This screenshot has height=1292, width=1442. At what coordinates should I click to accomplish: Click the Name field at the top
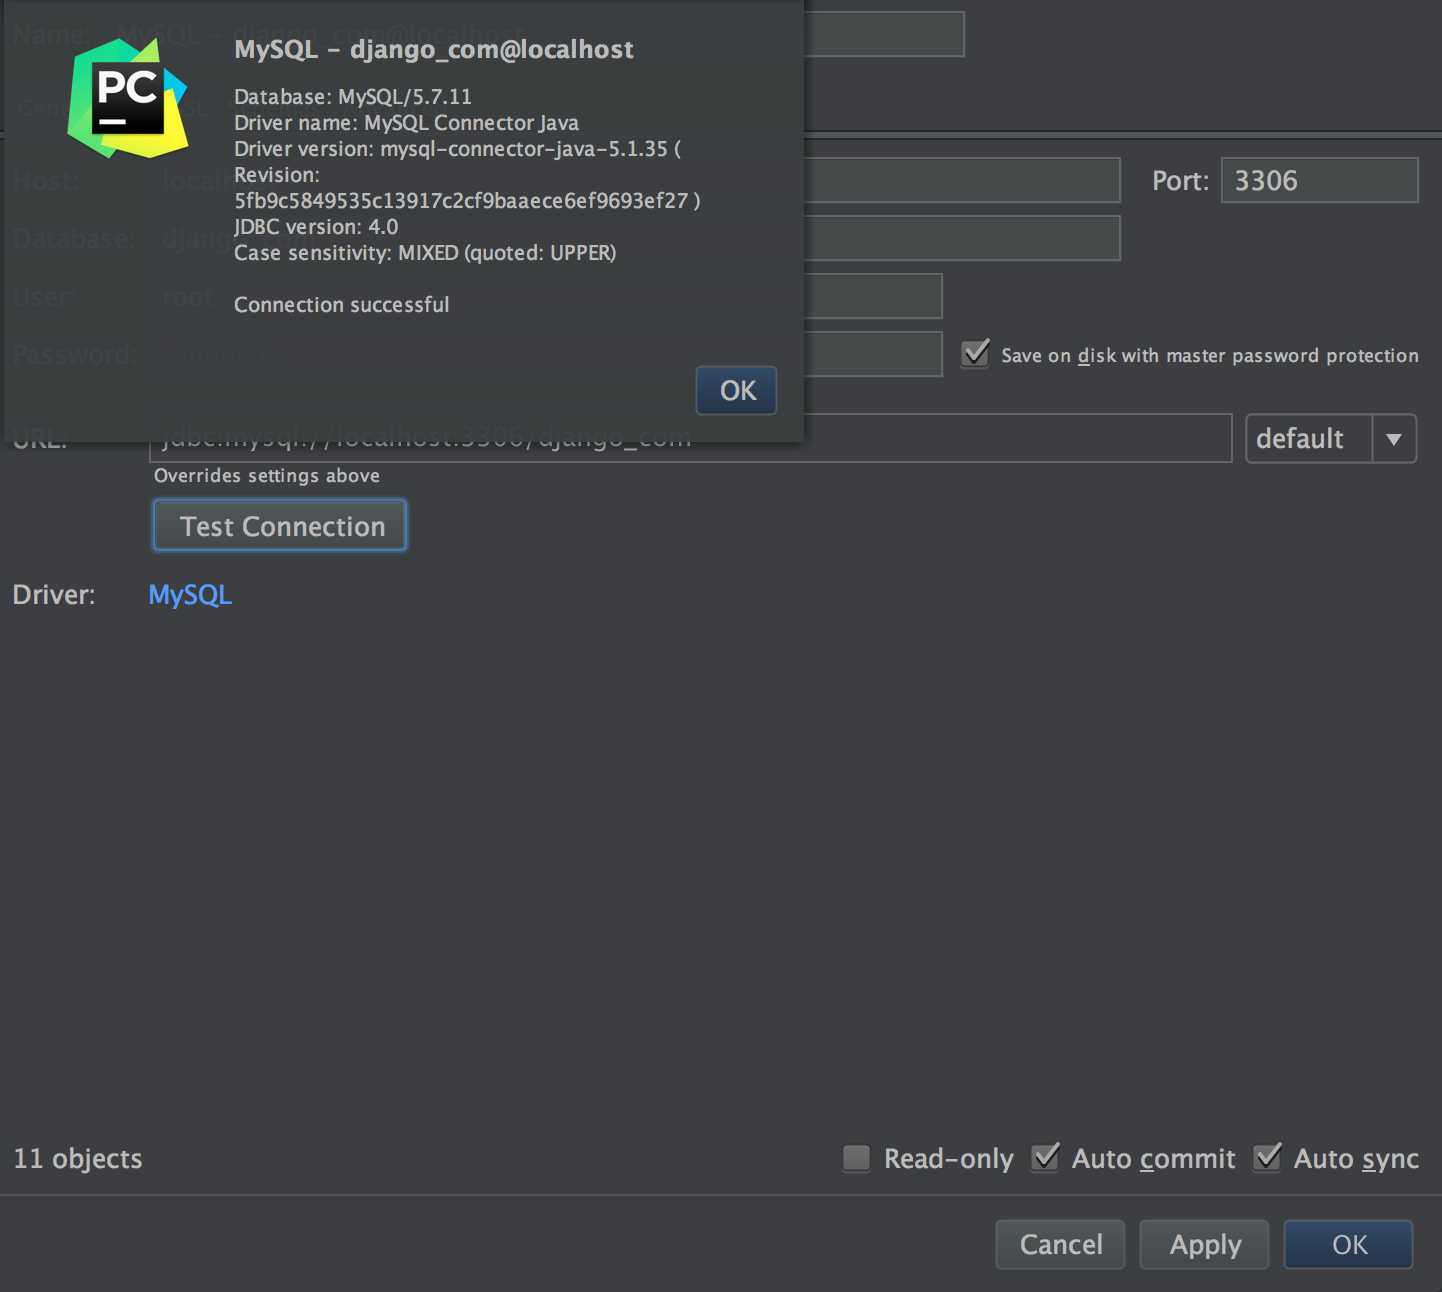pyautogui.click(x=884, y=34)
